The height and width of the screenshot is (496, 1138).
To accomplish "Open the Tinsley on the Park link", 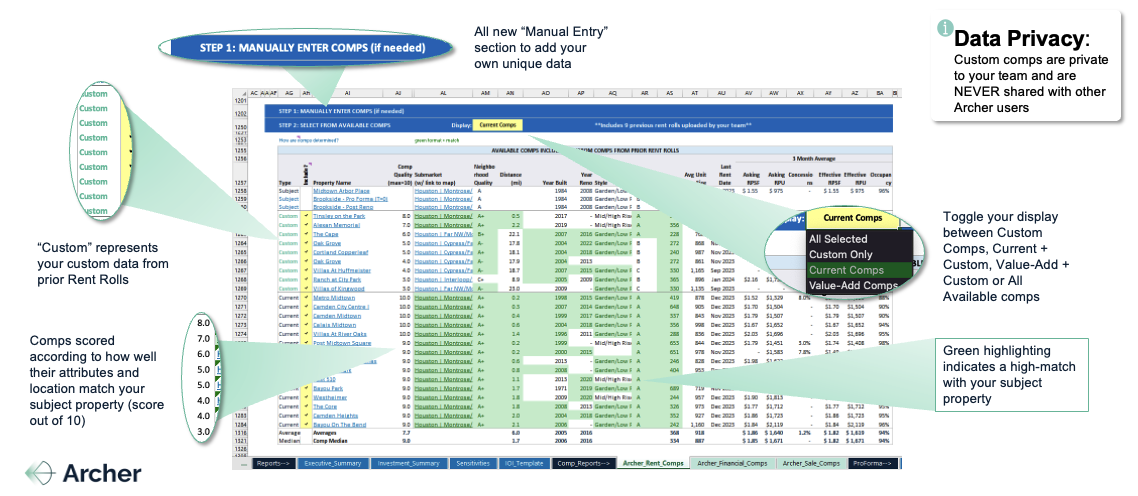I will (x=337, y=216).
